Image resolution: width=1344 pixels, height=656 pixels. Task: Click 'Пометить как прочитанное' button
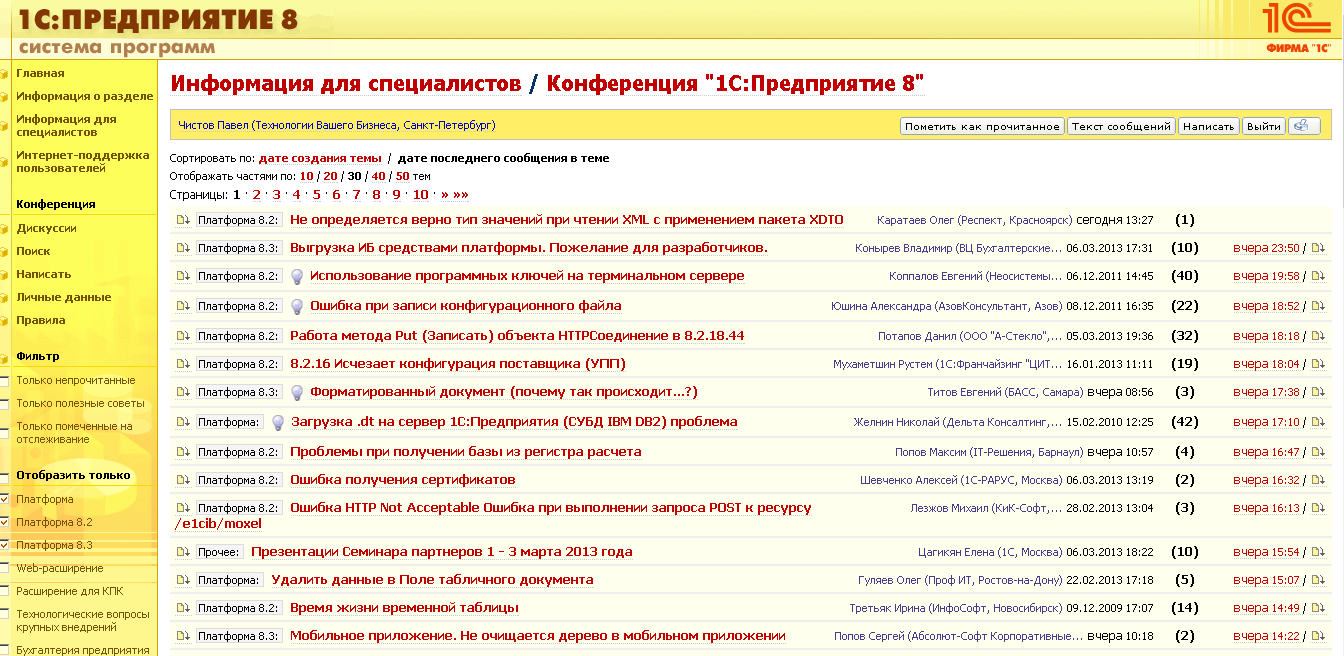click(982, 126)
